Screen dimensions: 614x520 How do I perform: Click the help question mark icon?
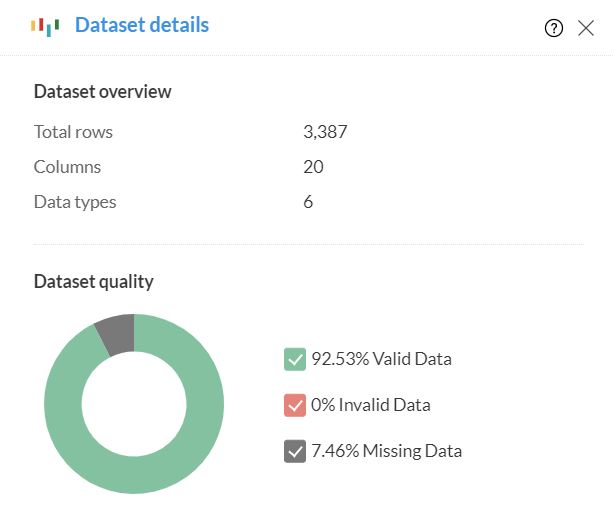[x=554, y=28]
